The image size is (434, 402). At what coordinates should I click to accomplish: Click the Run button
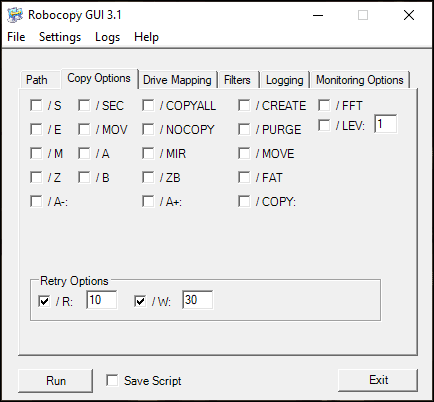tap(56, 380)
